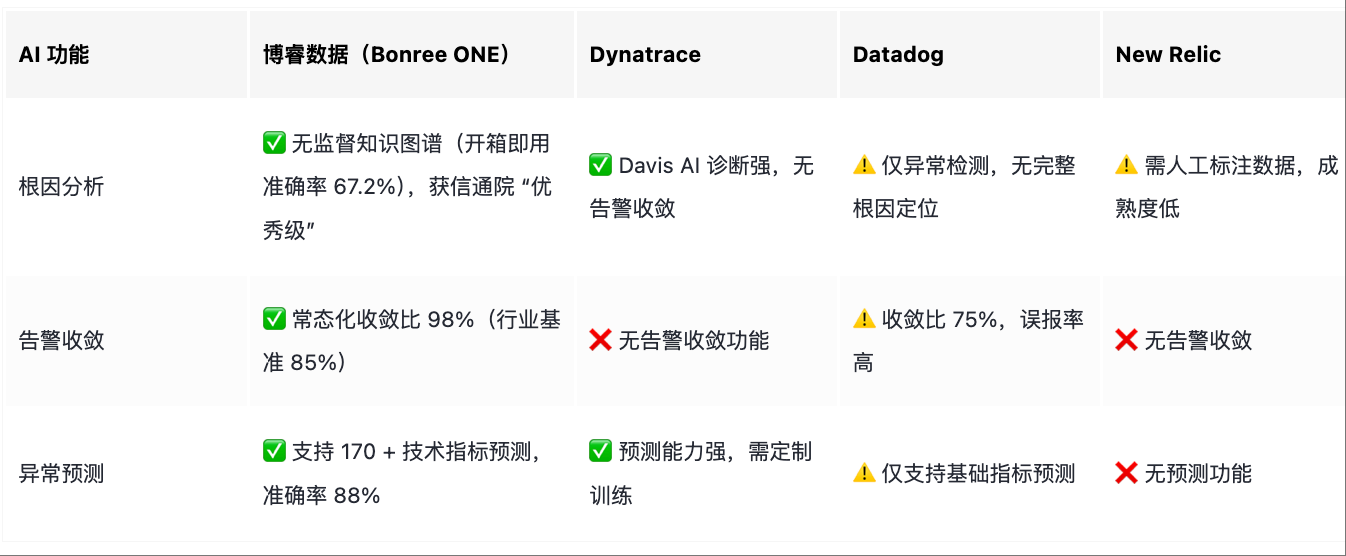Viewport: 1346px width, 556px height.
Task: Click the green checkmark before 常态化收敛比 98%
Action: point(274,319)
